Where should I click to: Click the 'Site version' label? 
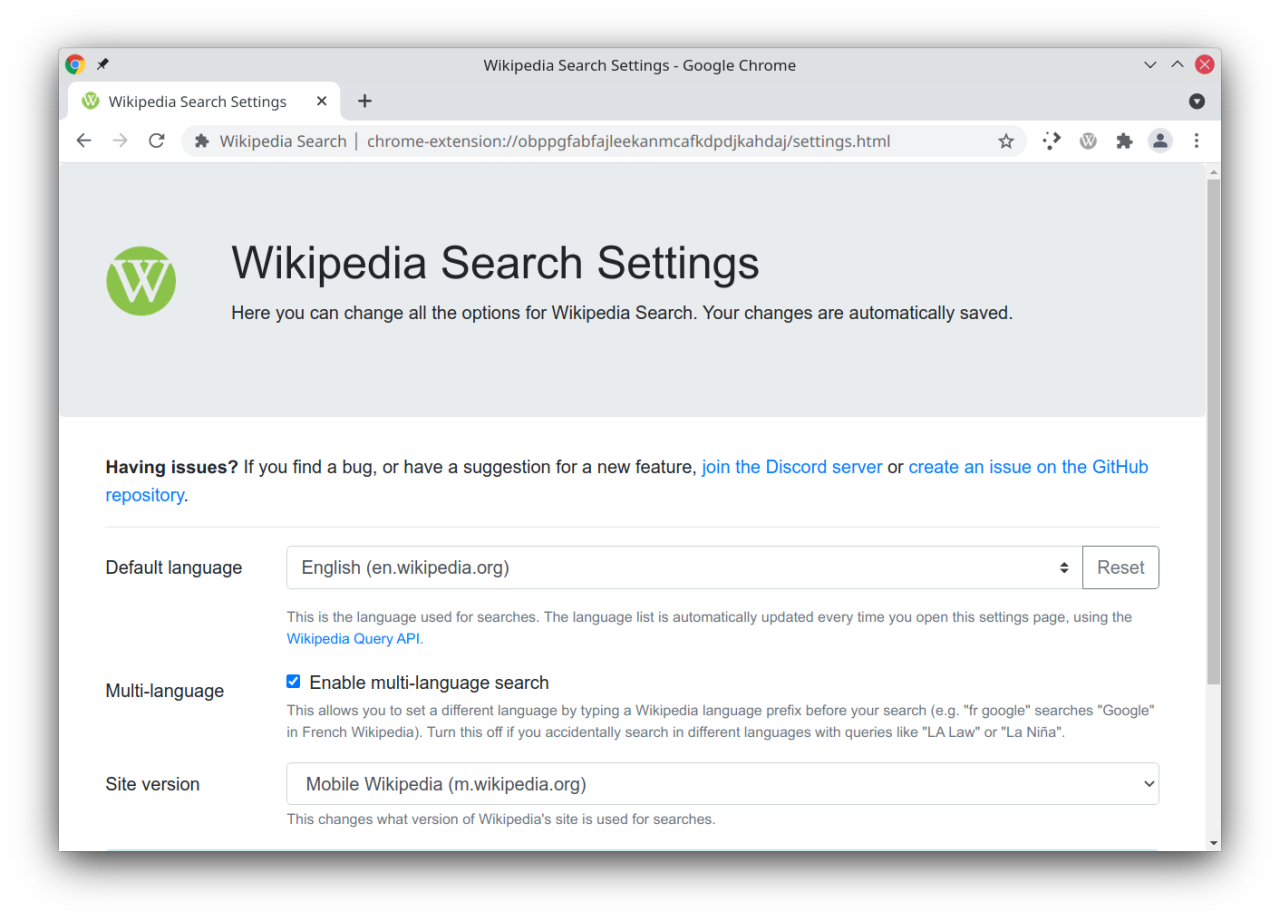point(153,784)
